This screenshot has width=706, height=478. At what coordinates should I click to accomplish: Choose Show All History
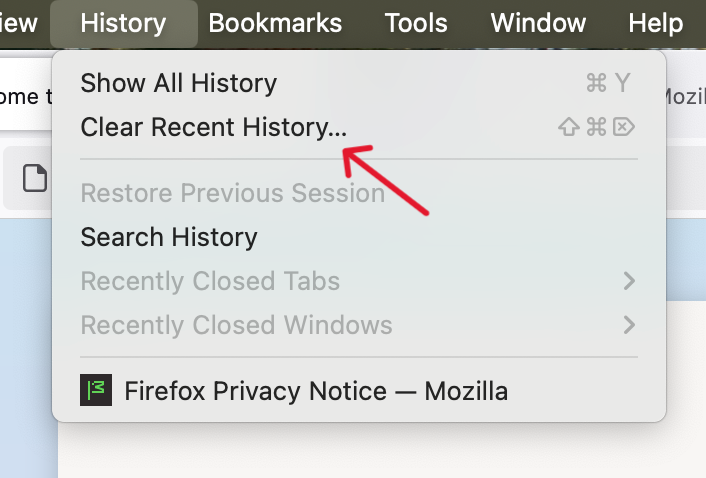coord(178,83)
